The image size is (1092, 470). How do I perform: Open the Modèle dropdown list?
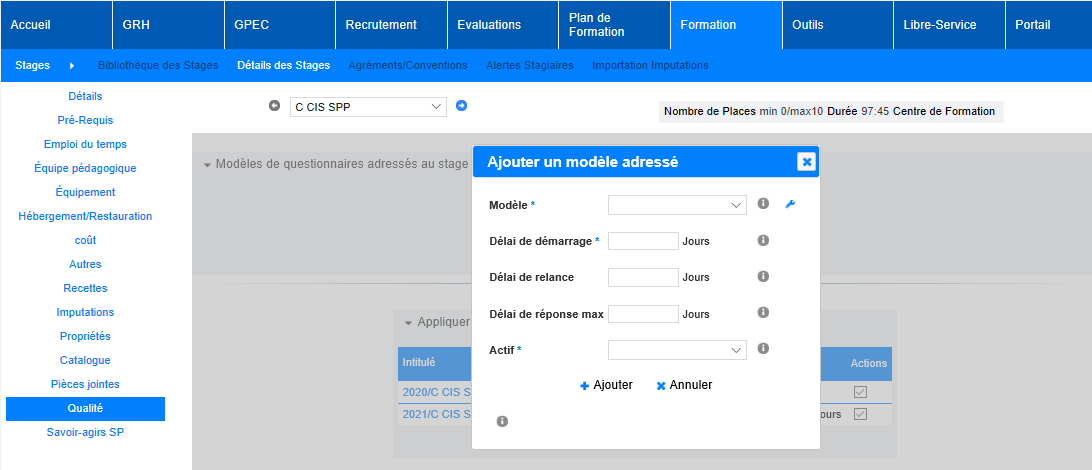[x=677, y=205]
